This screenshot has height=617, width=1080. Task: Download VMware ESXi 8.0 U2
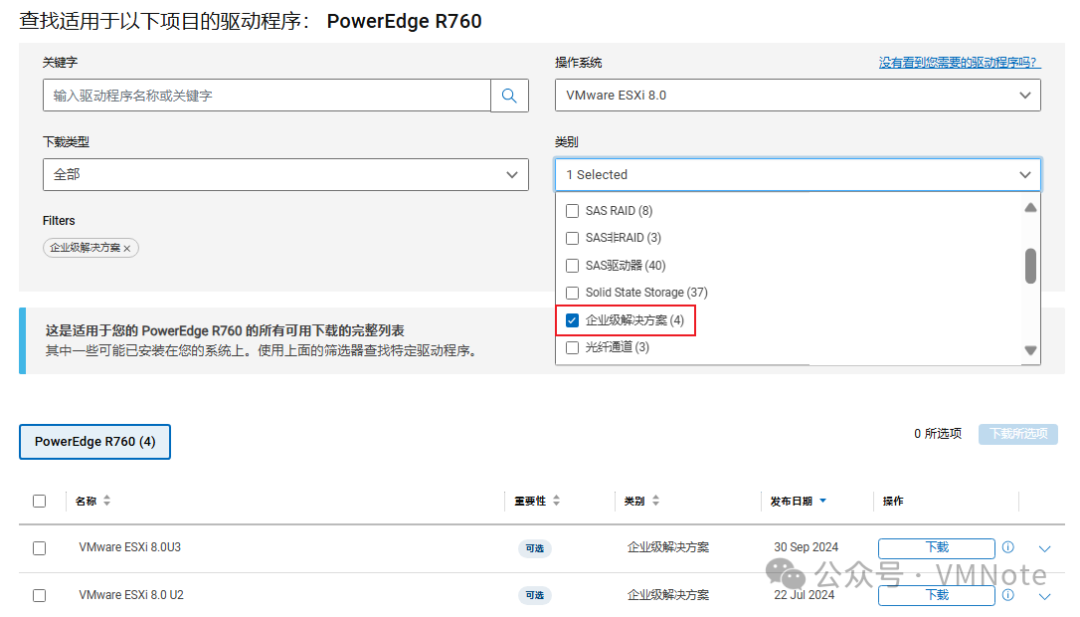click(x=936, y=596)
